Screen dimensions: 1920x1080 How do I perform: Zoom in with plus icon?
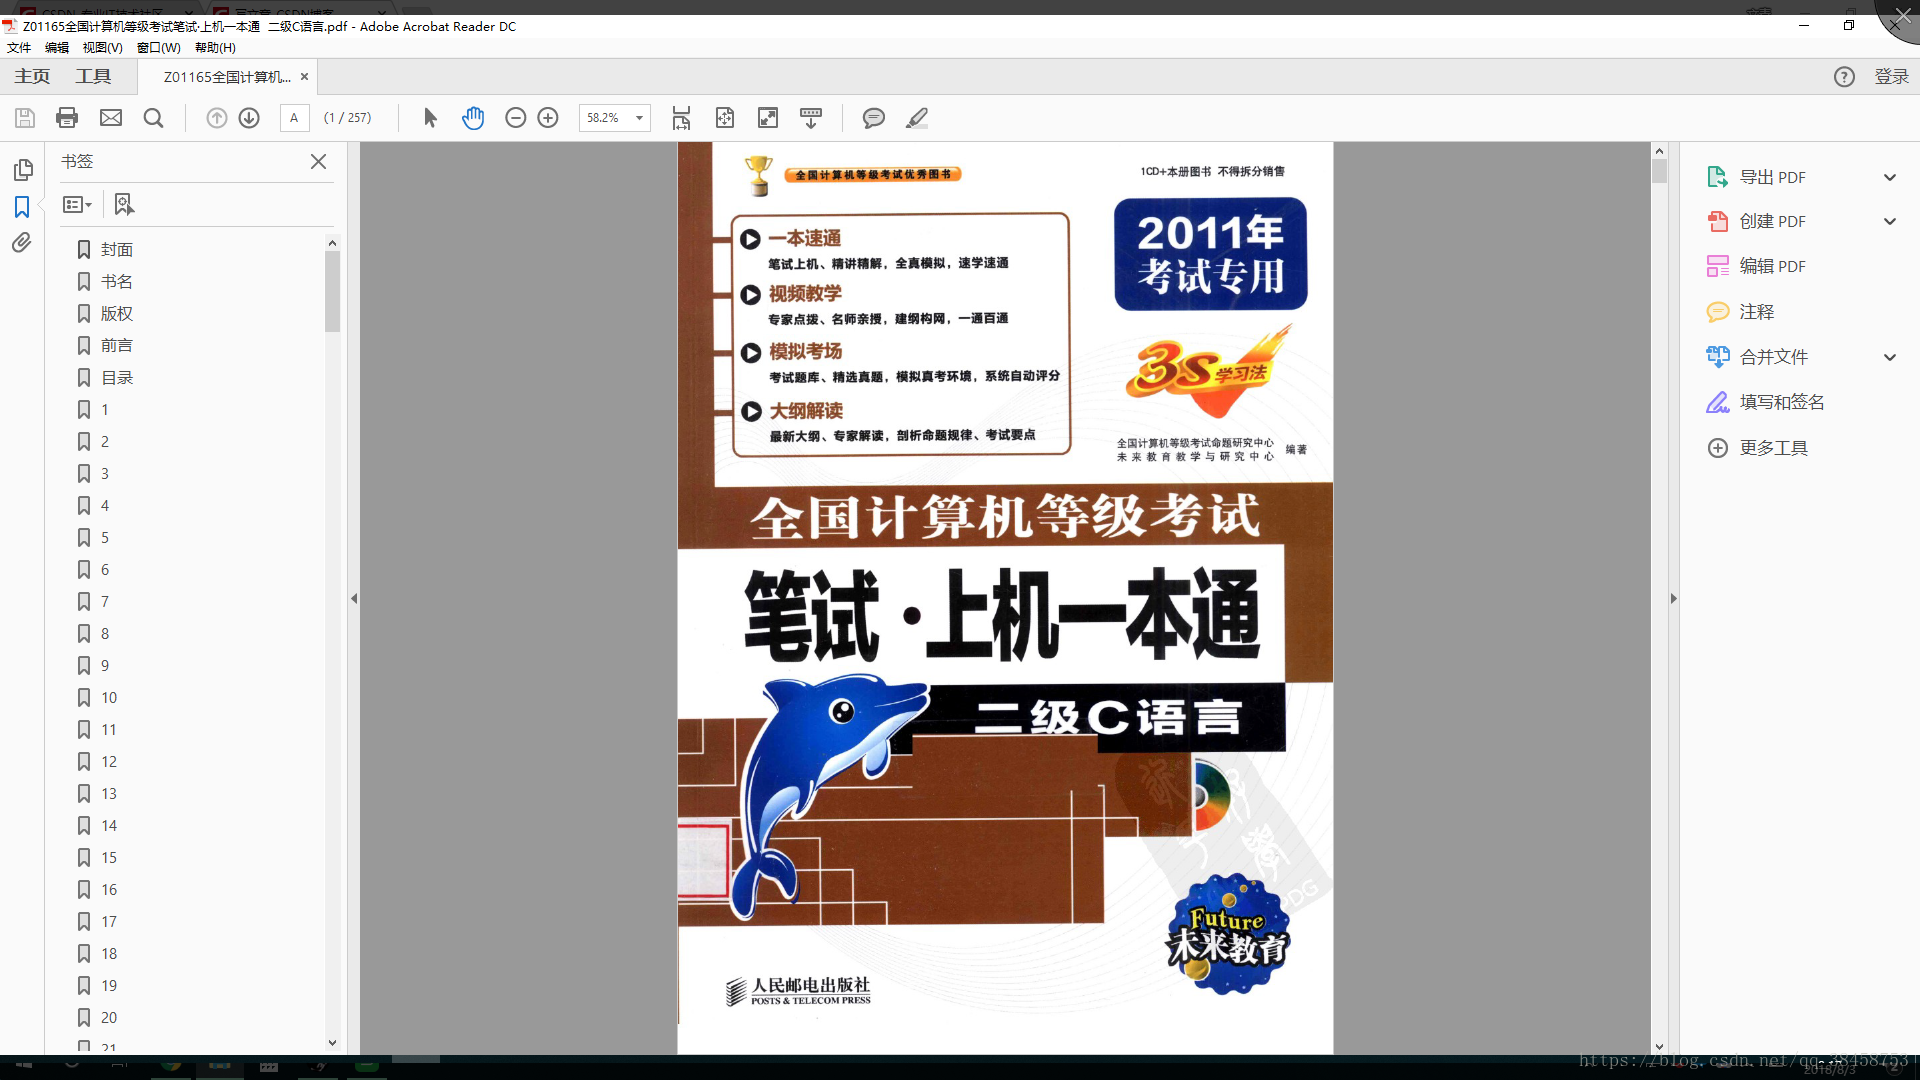(x=548, y=118)
